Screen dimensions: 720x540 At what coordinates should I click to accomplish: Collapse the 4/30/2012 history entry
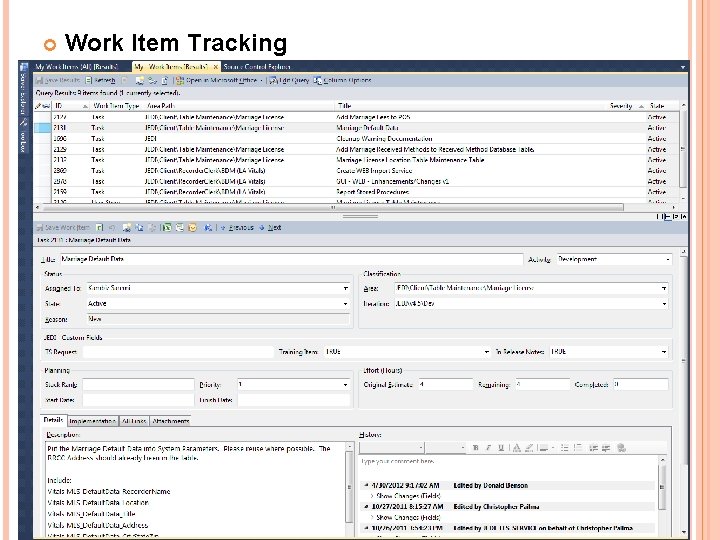[x=366, y=485]
